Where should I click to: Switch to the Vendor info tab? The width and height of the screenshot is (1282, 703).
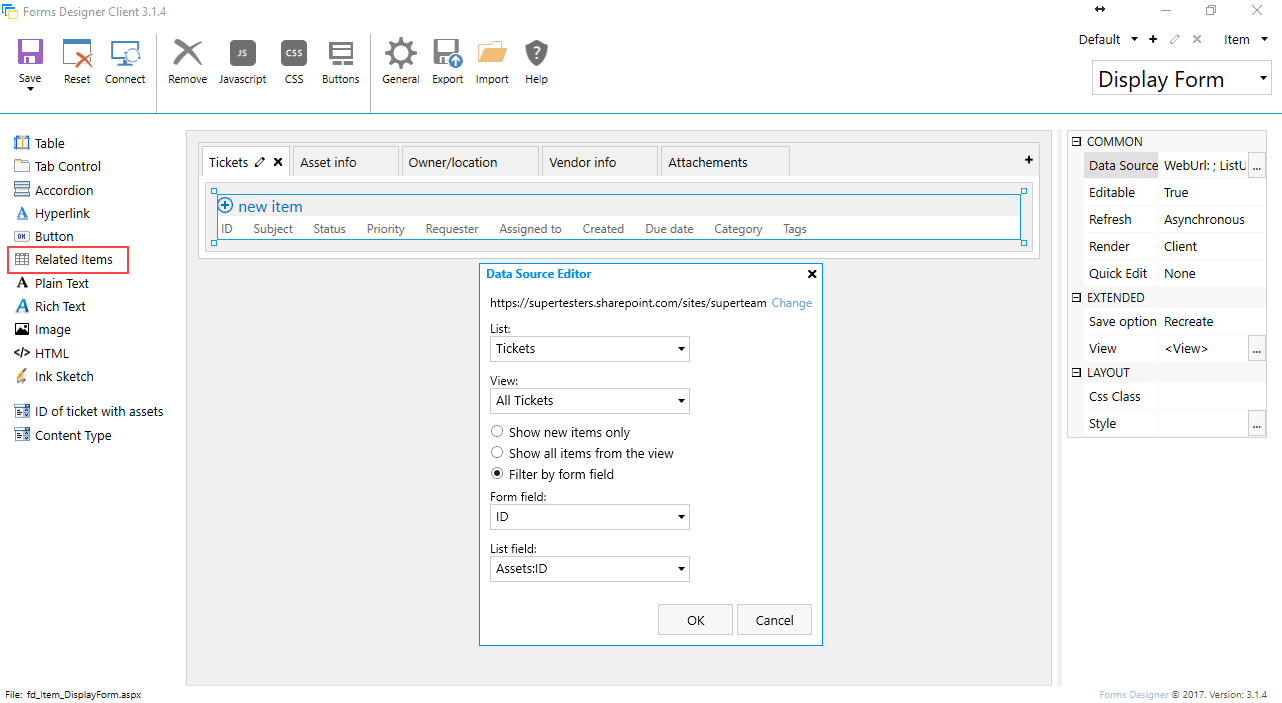[598, 162]
